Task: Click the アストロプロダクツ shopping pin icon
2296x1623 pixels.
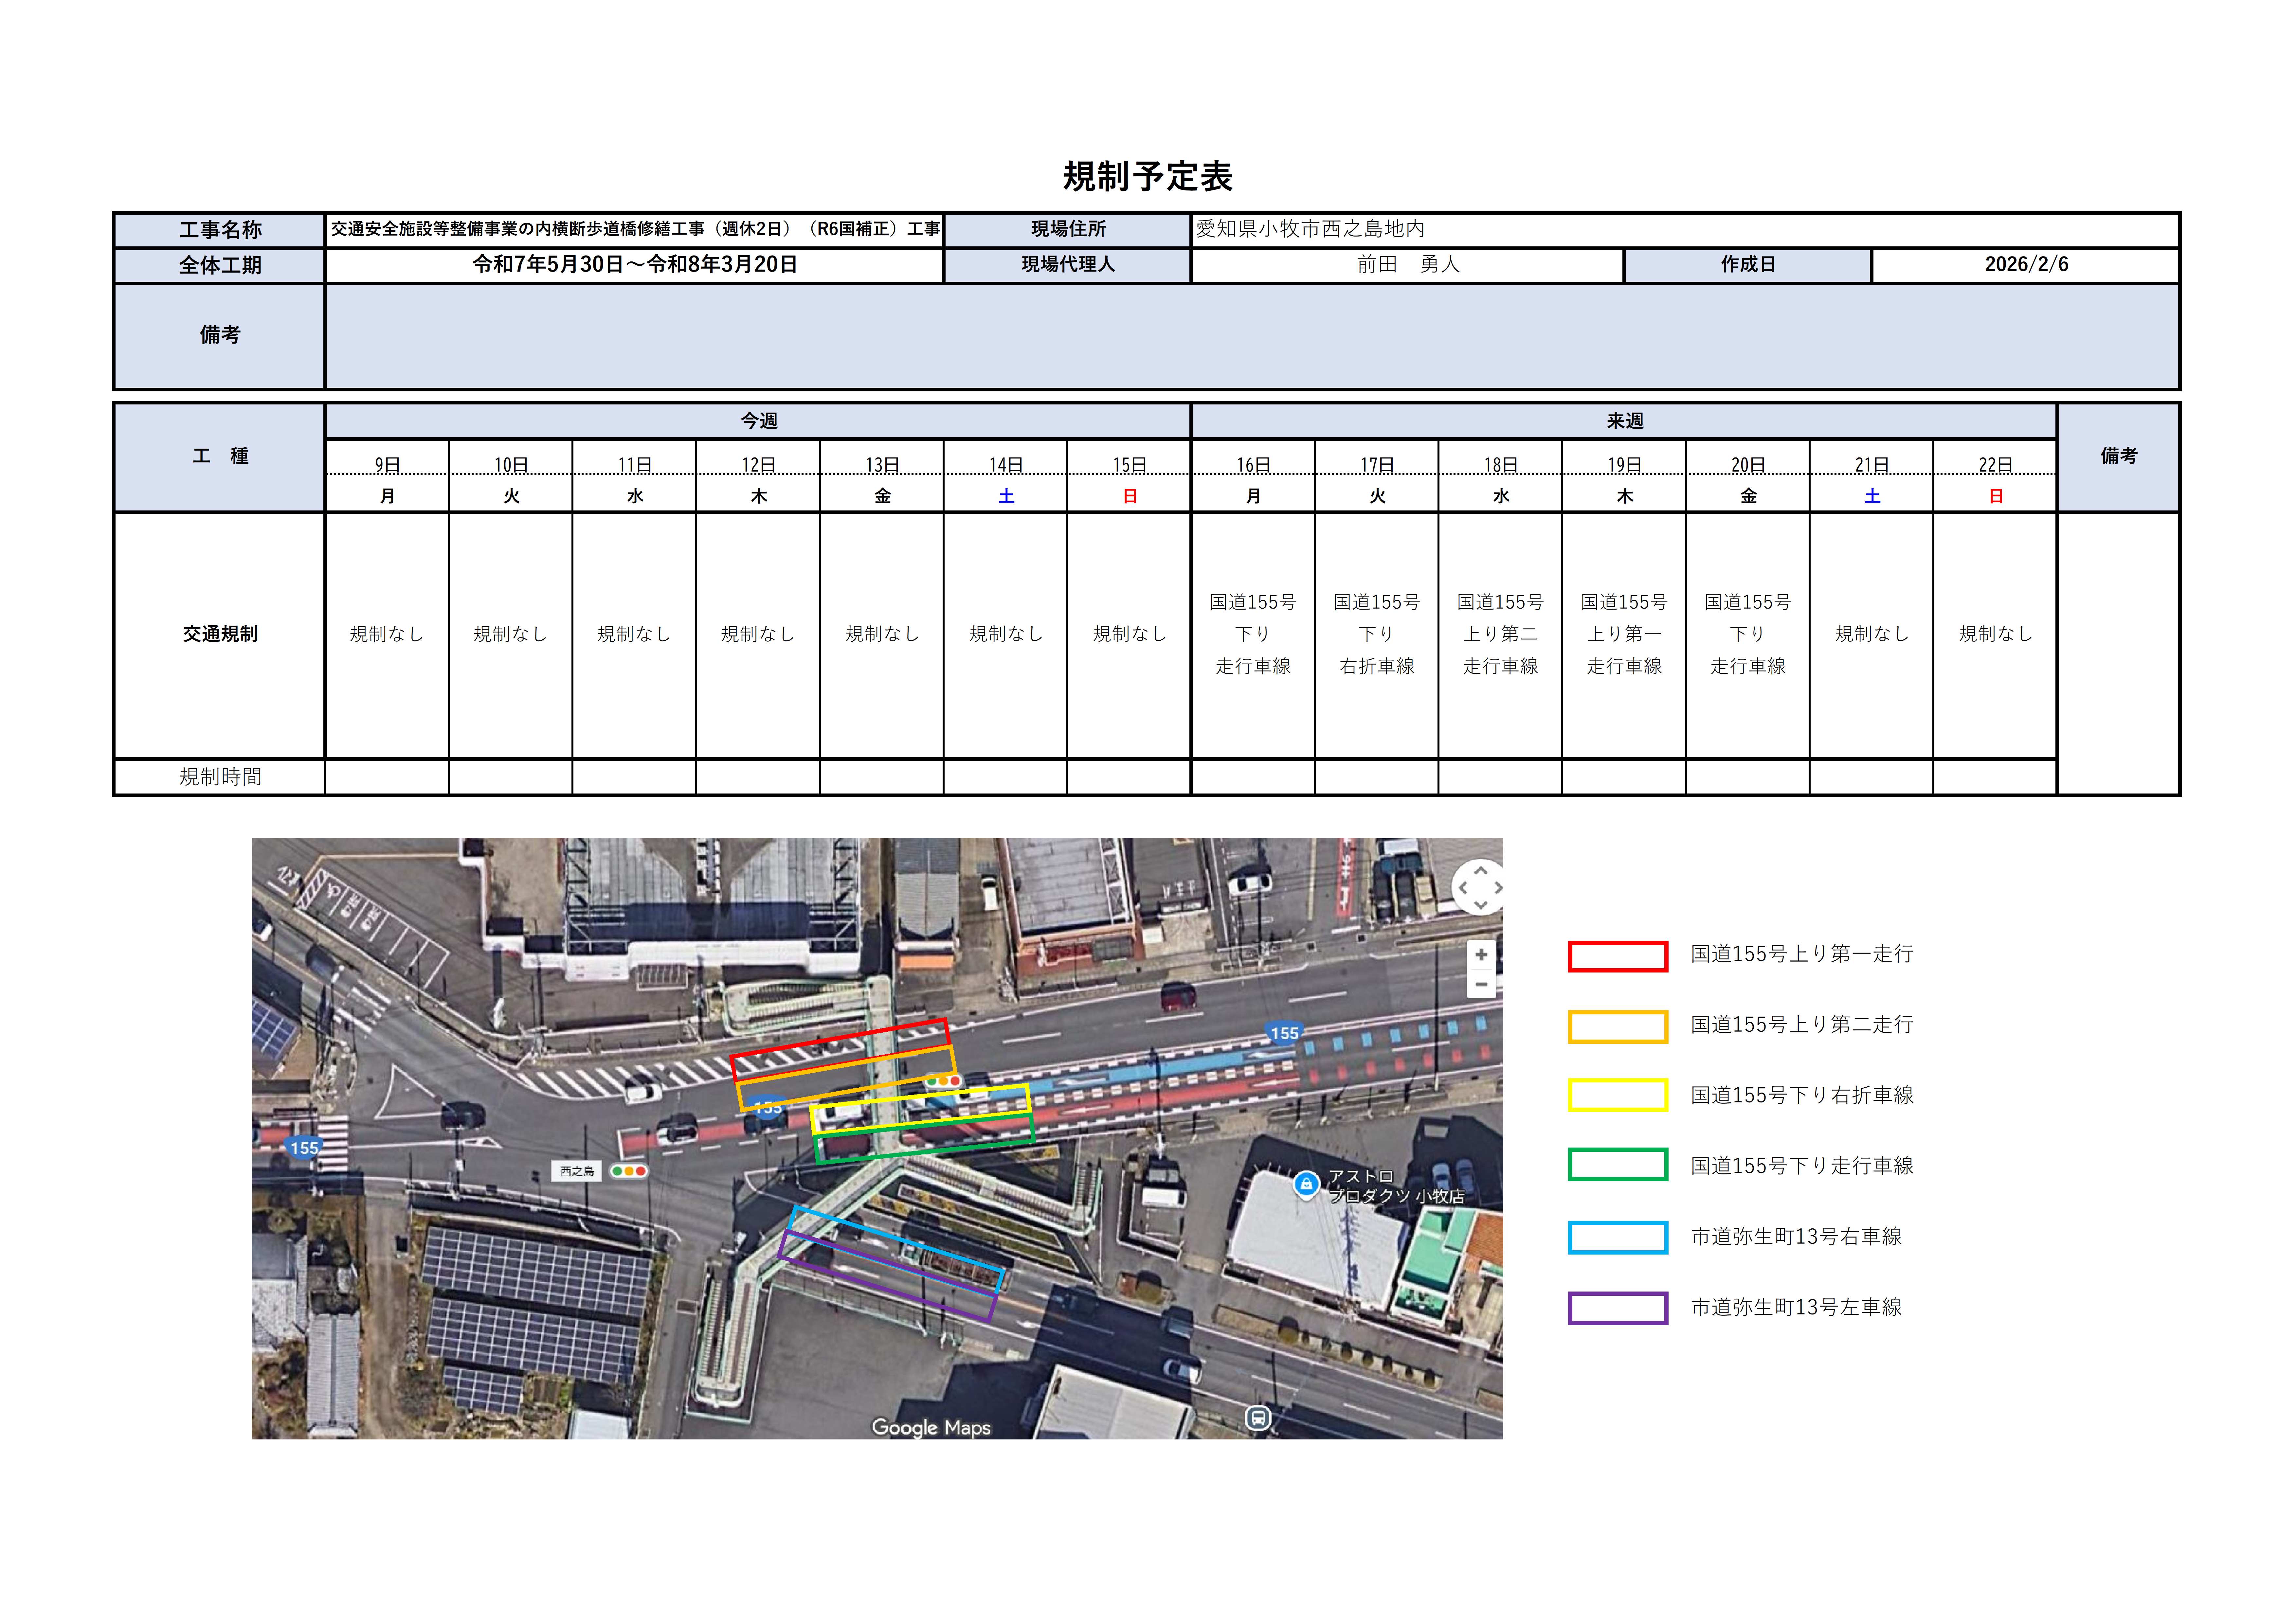Action: coord(1306,1184)
